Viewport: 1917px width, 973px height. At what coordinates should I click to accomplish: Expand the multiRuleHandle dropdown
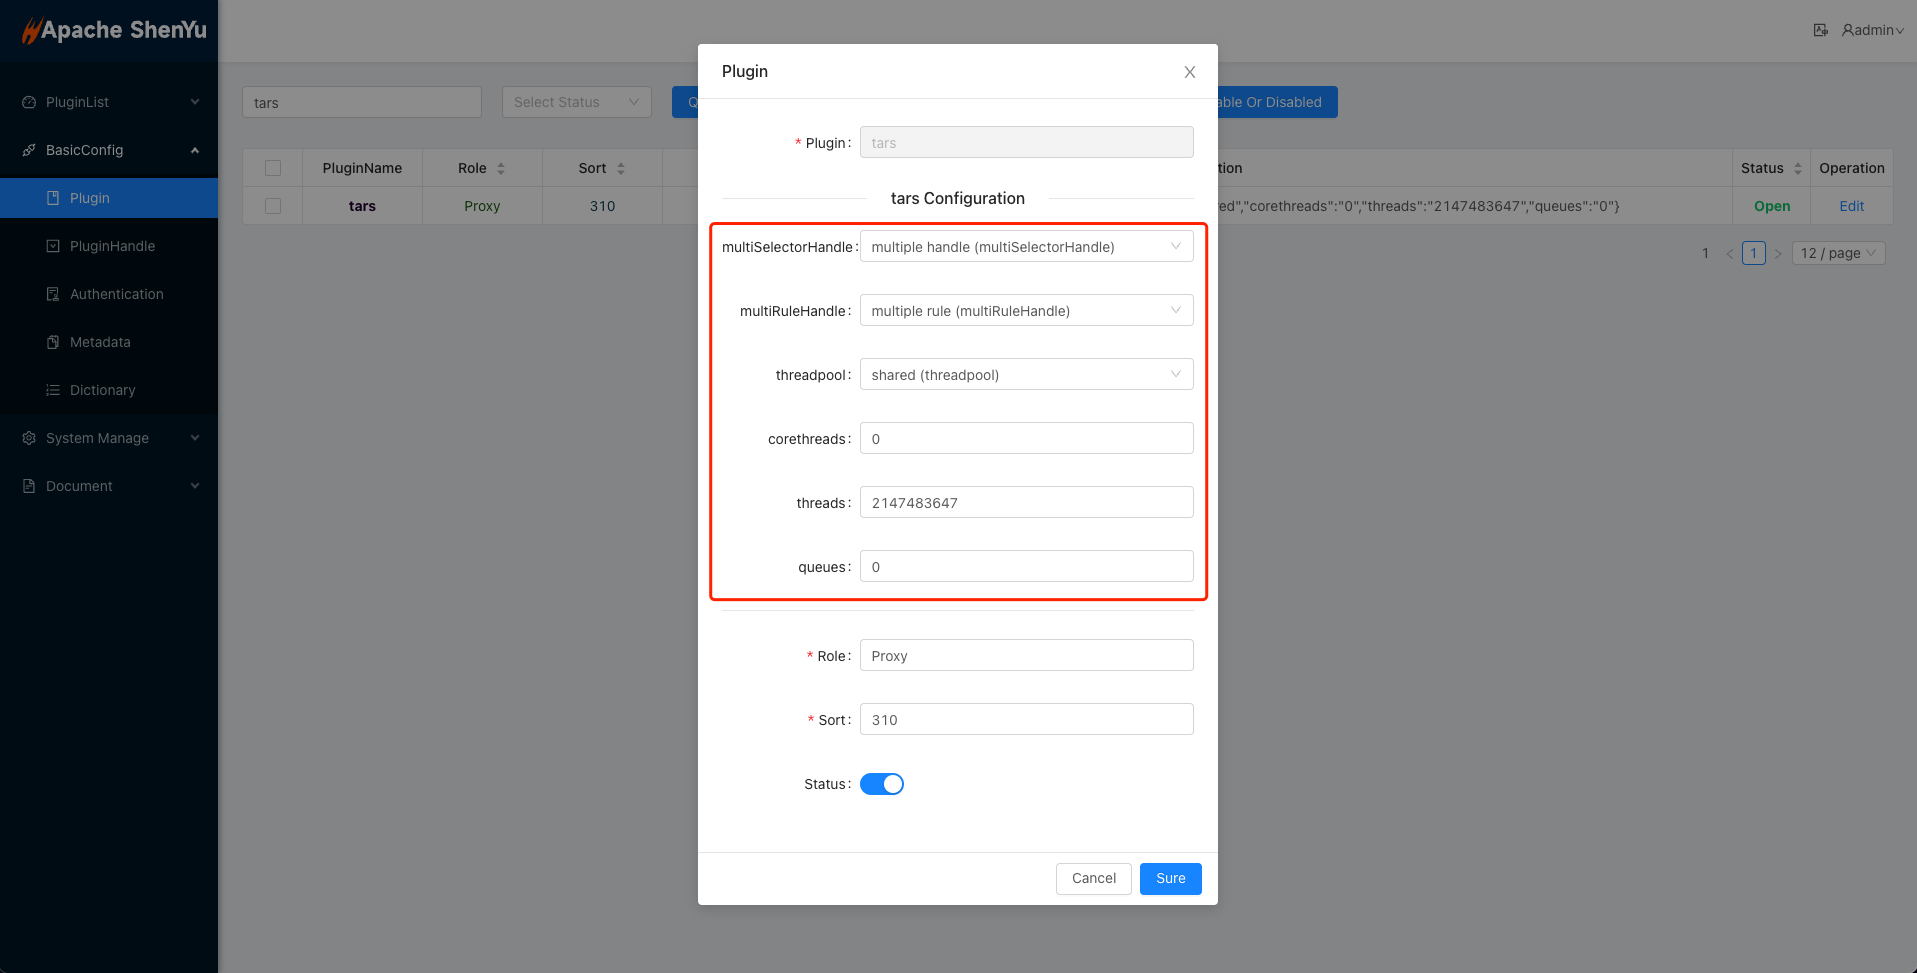[x=1026, y=311]
